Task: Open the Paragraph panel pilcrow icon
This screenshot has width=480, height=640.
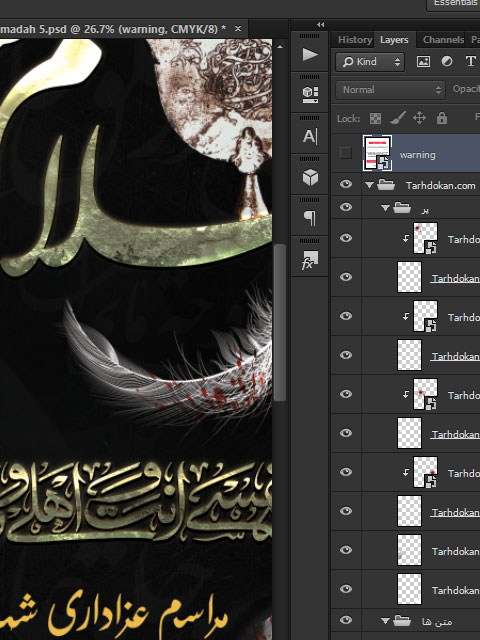Action: pyautogui.click(x=310, y=218)
